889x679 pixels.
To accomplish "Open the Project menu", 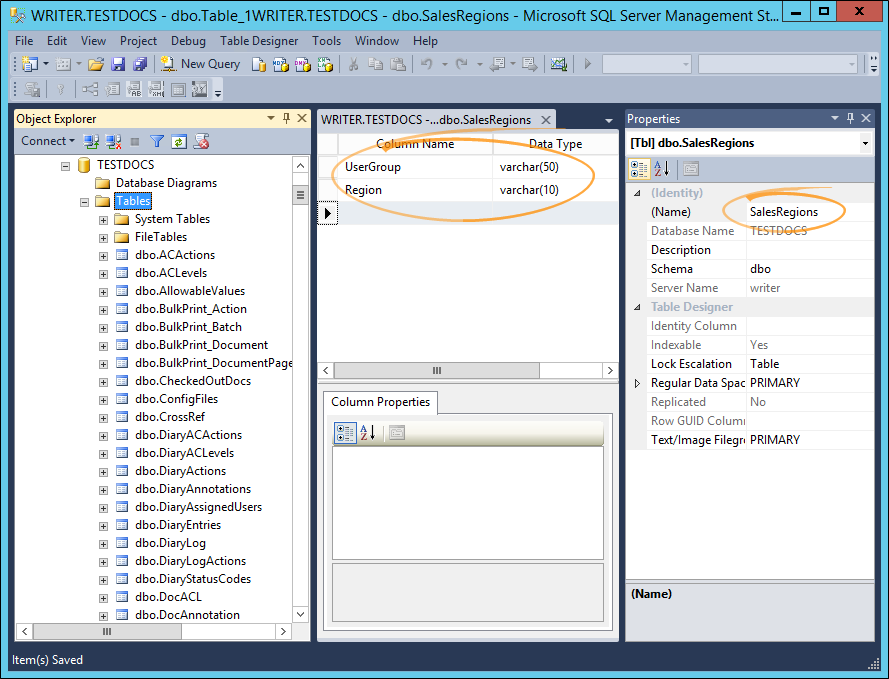I will (x=138, y=41).
